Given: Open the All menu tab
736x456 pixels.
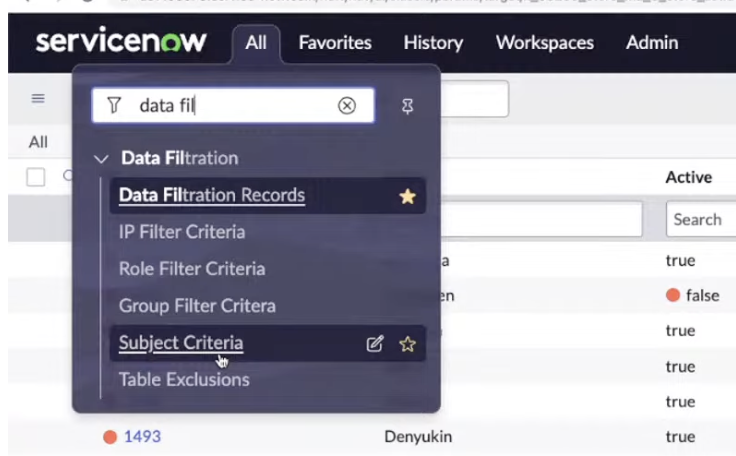Looking at the screenshot, I should pos(256,43).
